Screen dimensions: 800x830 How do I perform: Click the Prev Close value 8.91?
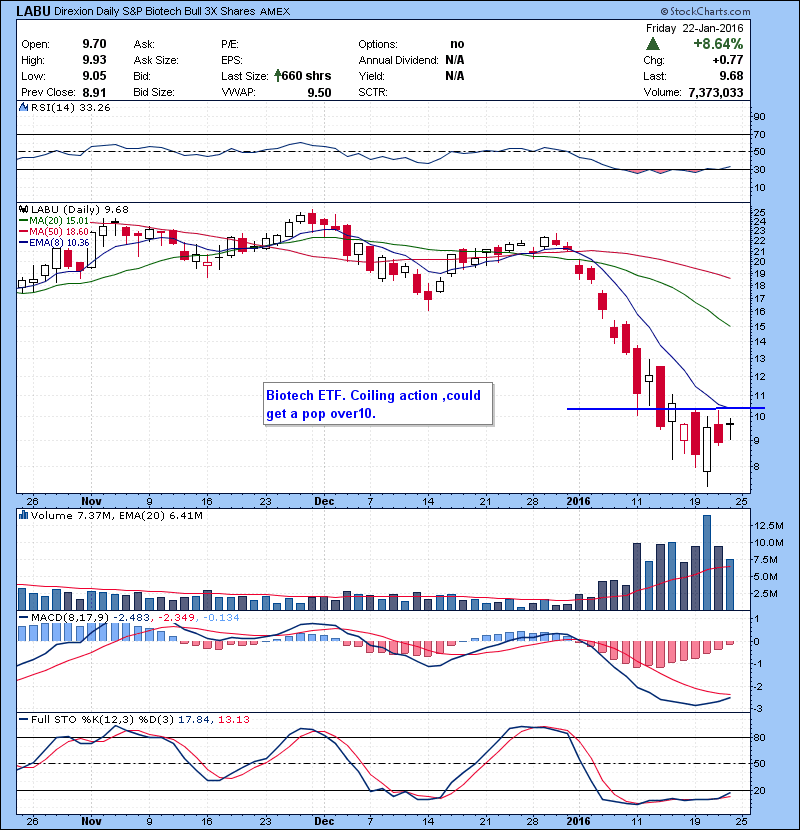tap(94, 93)
